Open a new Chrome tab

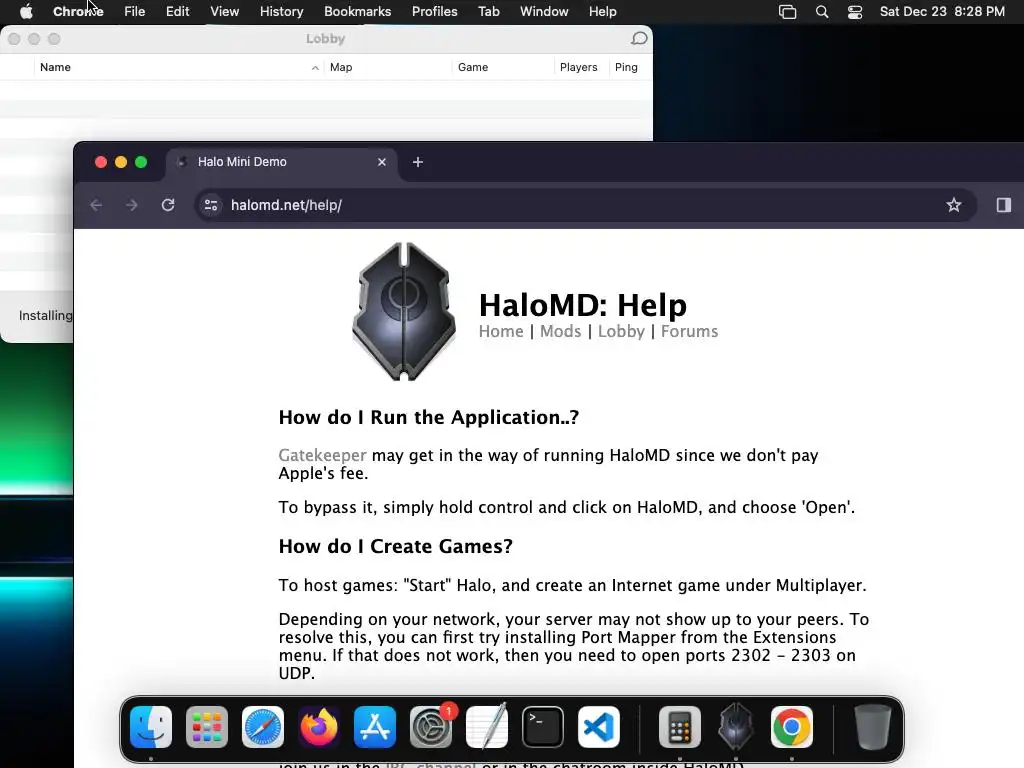click(x=418, y=162)
